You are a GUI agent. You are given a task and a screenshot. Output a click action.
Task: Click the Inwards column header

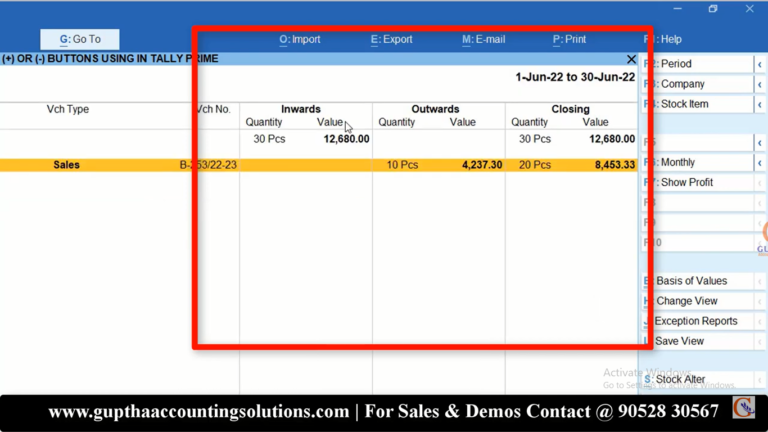click(301, 109)
